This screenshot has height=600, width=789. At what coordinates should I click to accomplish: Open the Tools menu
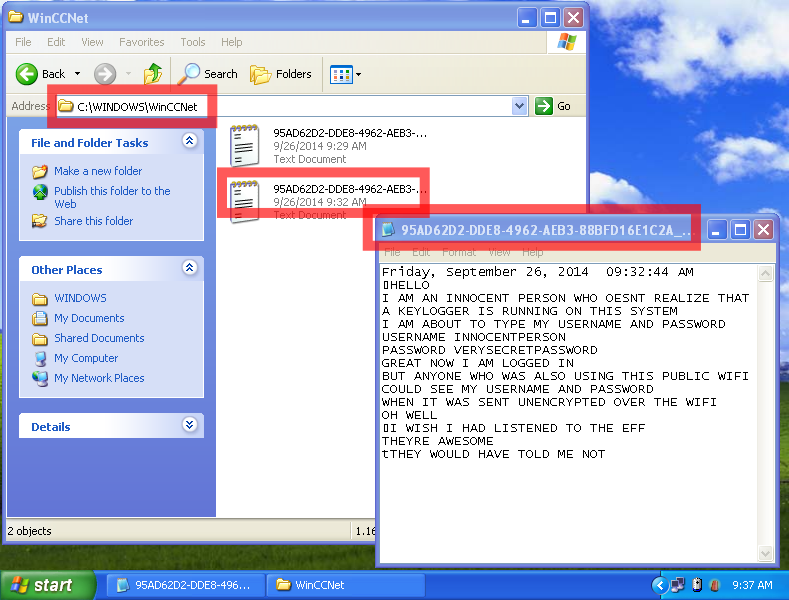(193, 42)
